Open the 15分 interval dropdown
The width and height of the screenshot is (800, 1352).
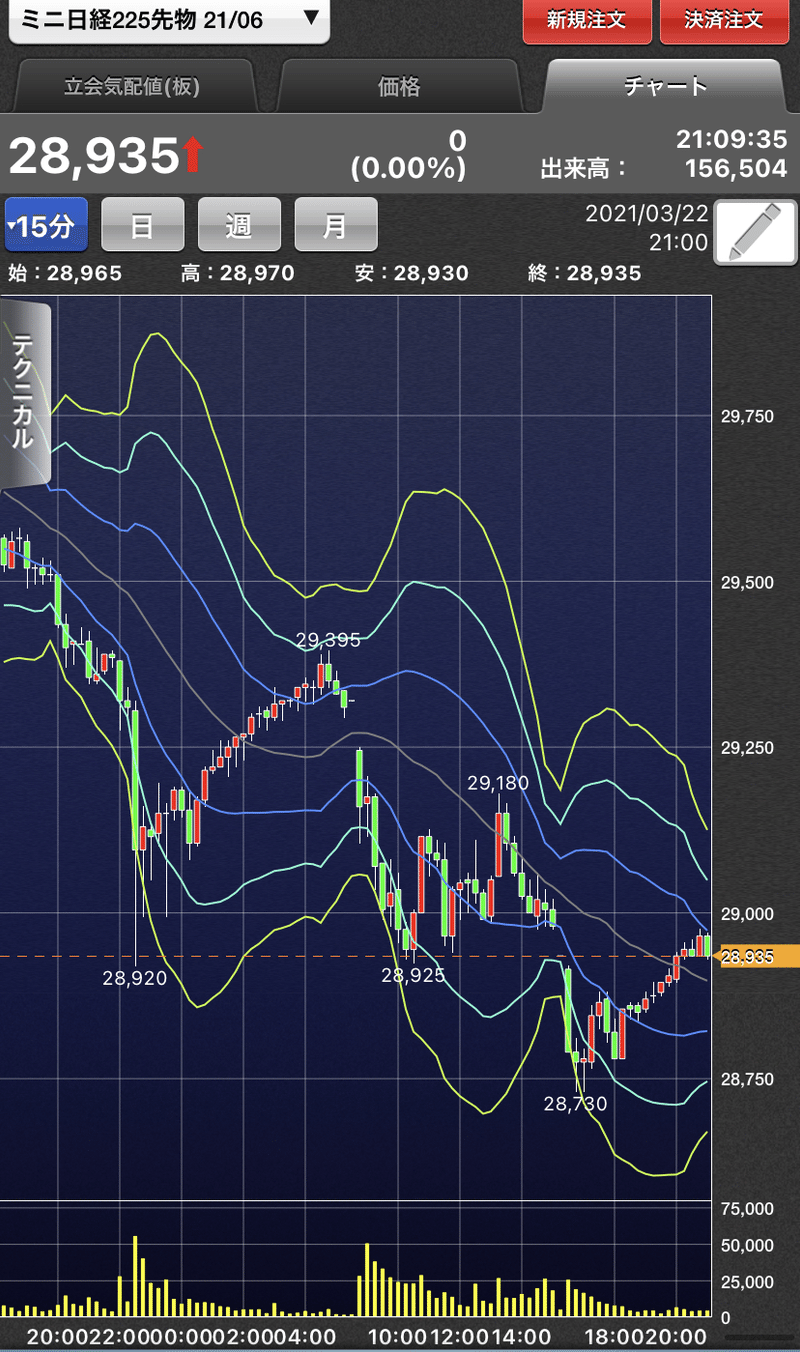(x=46, y=225)
